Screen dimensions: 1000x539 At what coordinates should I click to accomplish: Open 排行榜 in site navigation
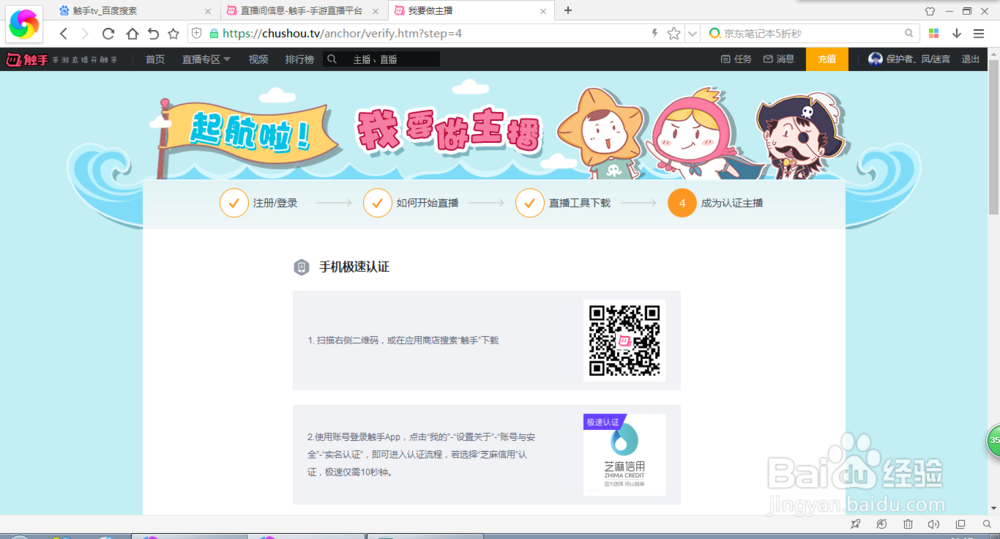point(299,59)
